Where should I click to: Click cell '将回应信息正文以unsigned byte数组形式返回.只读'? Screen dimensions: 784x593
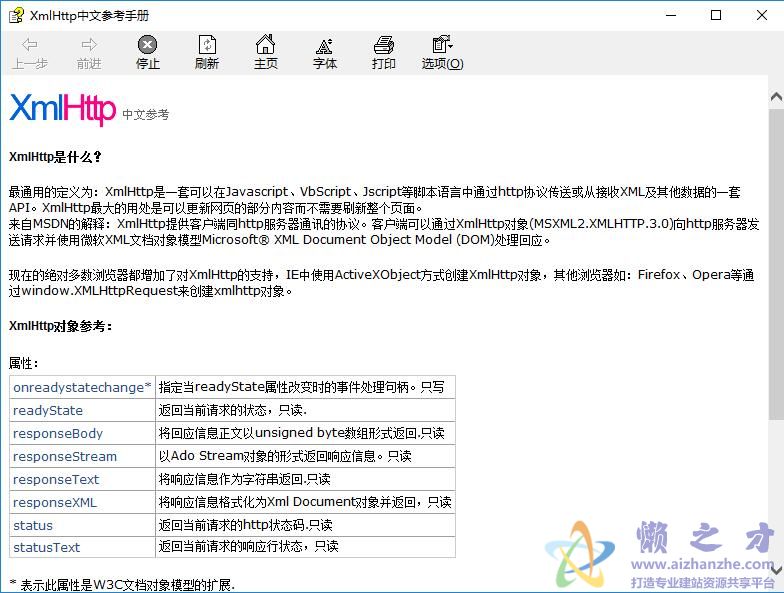(x=306, y=434)
